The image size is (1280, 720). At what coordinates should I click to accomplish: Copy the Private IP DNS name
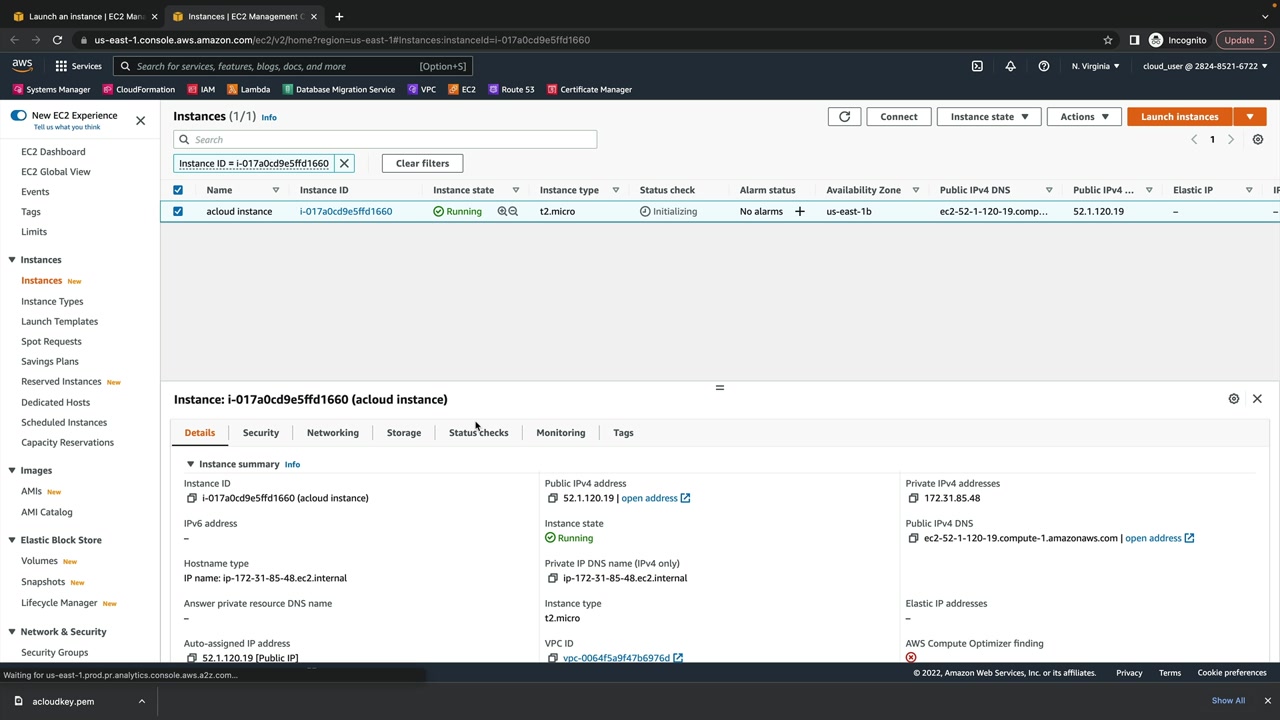click(553, 578)
